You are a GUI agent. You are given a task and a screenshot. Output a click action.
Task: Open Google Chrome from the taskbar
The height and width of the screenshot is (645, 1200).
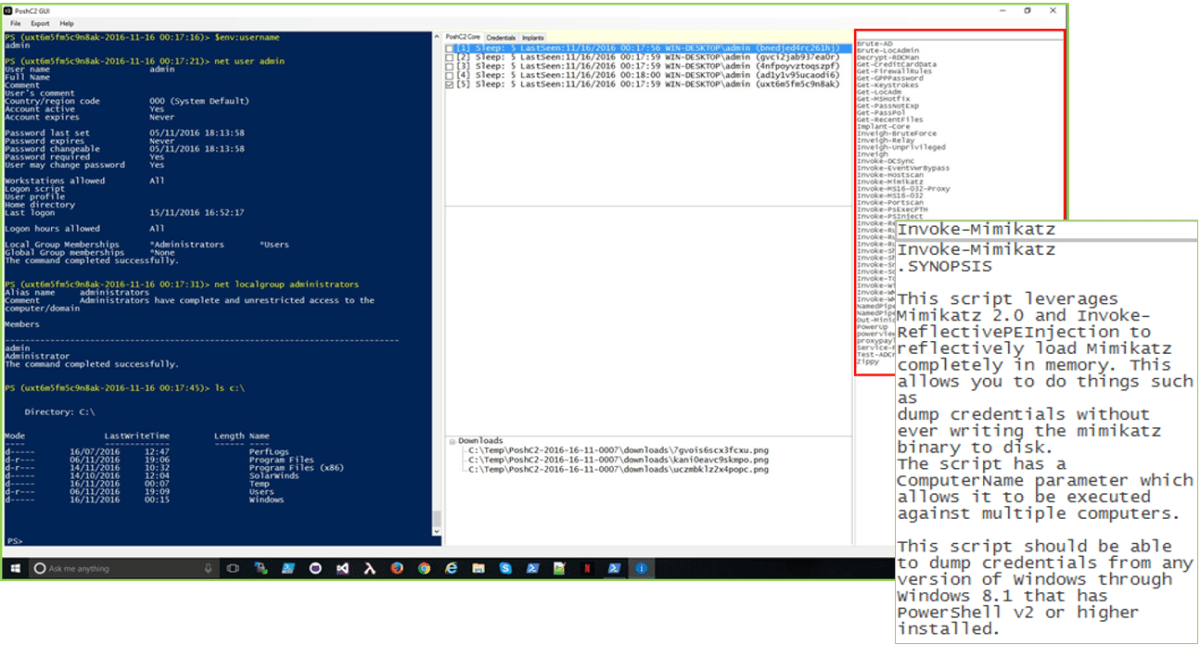point(424,567)
